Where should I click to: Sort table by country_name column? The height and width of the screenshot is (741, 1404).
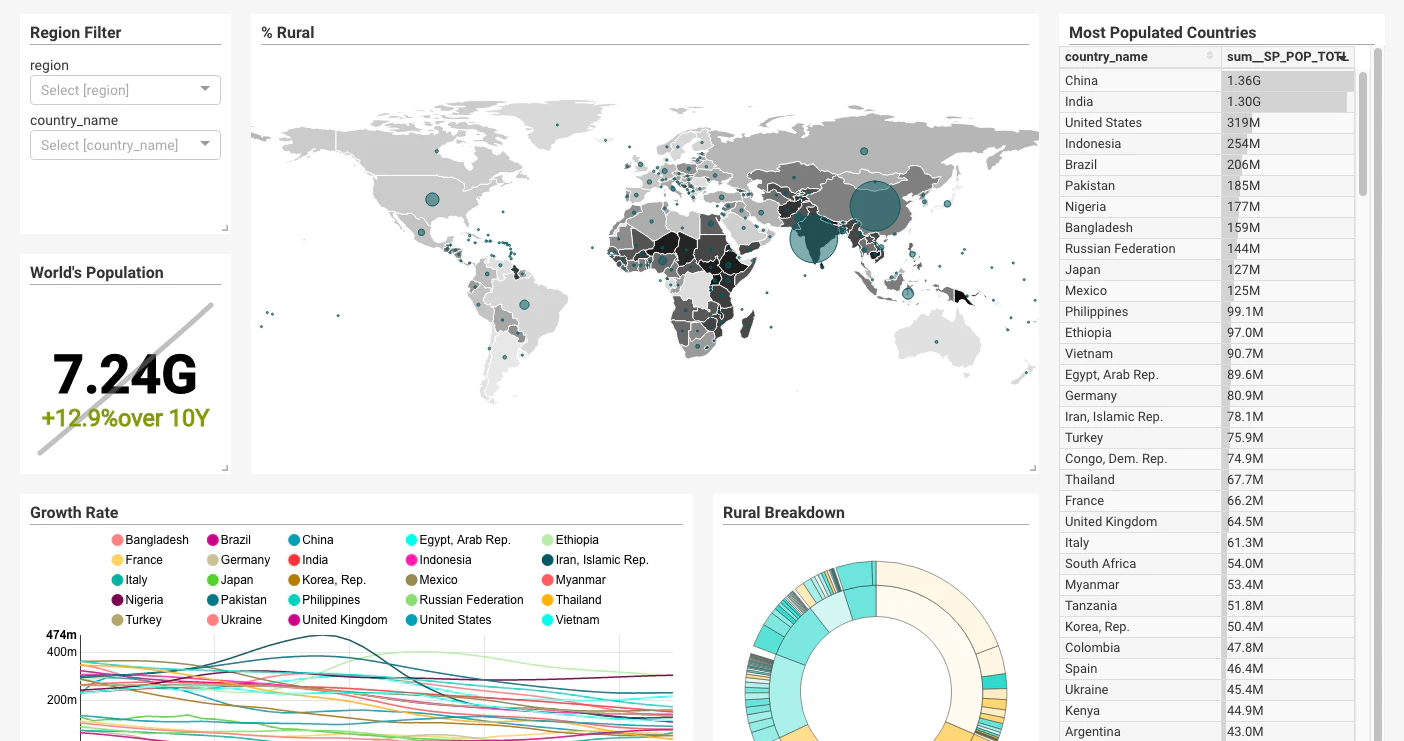(1139, 57)
